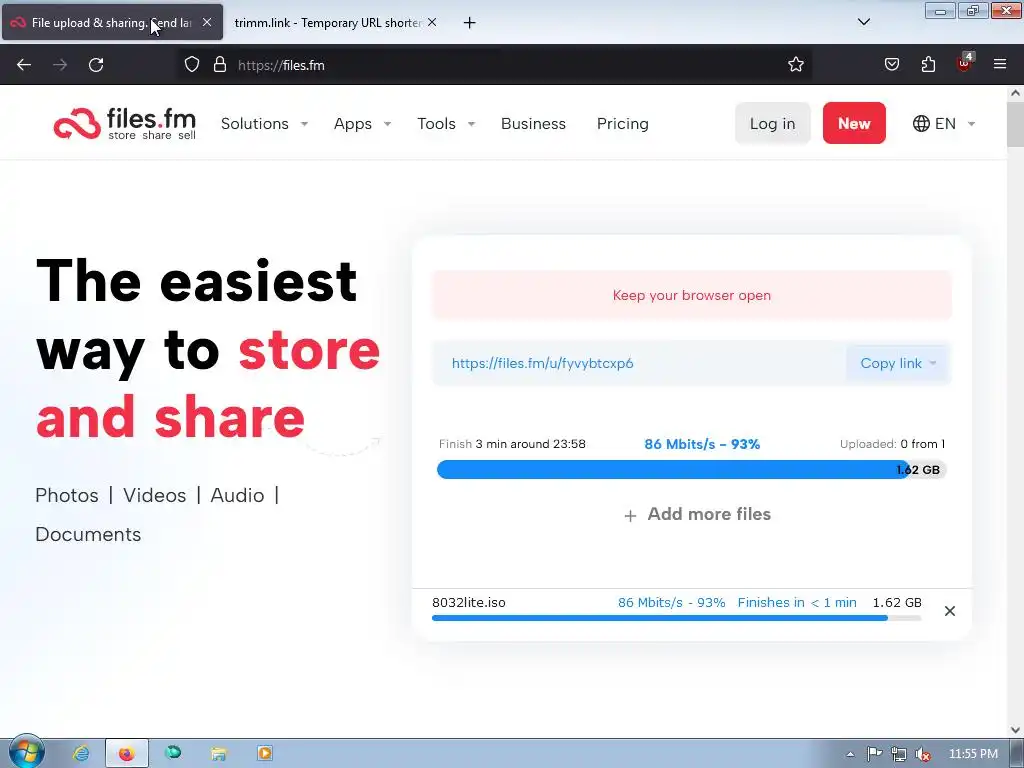Click the padlock site info icon
1024x768 pixels.
(x=220, y=65)
